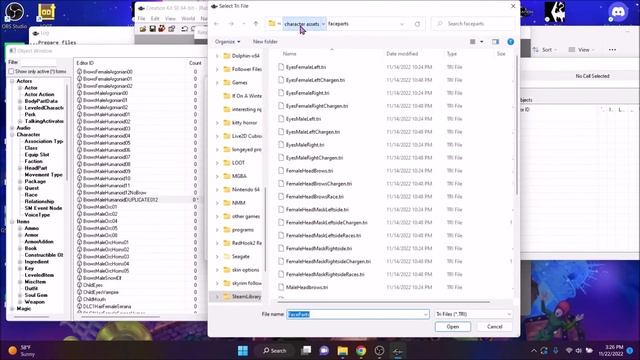Expand the Dolphin-x64 folder node
This screenshot has width=640, height=360.
tap(217, 56)
